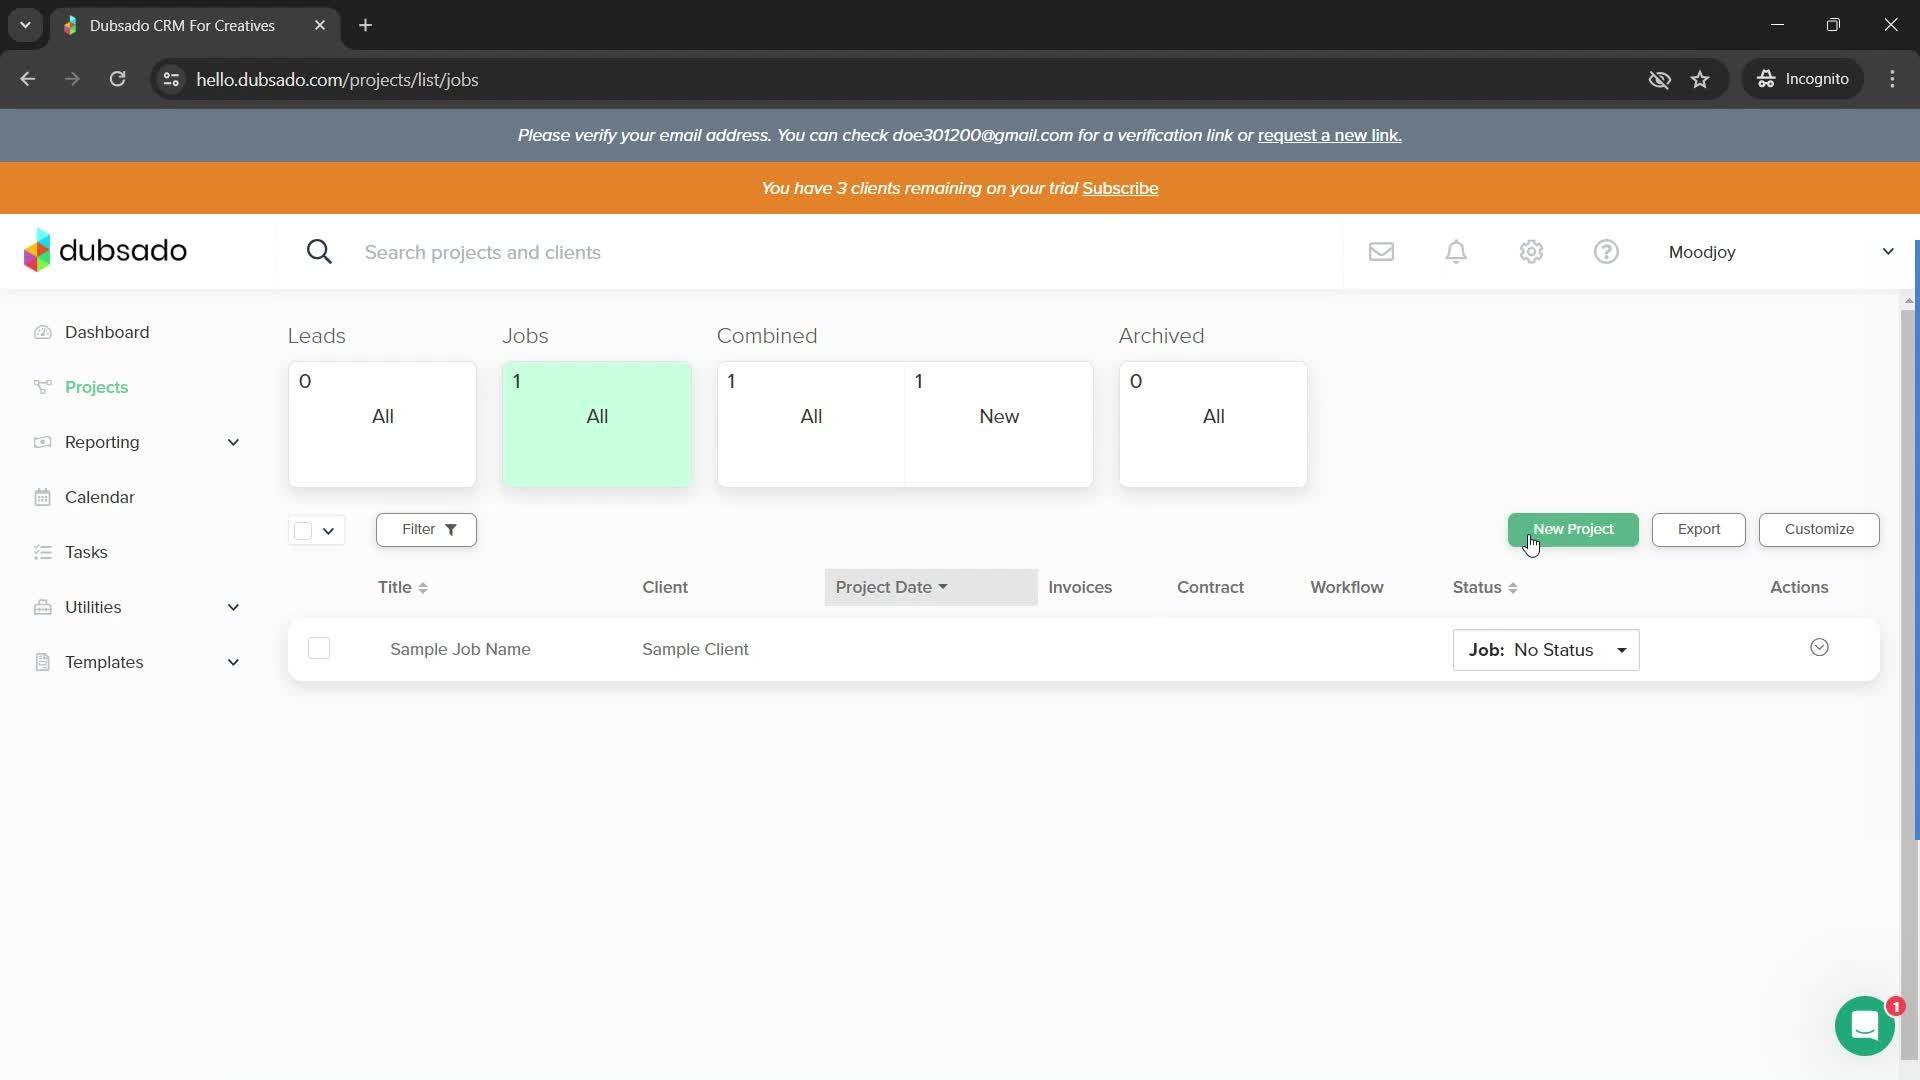The width and height of the screenshot is (1920, 1080).
Task: Click the Workflow column header
Action: pyautogui.click(x=1347, y=587)
